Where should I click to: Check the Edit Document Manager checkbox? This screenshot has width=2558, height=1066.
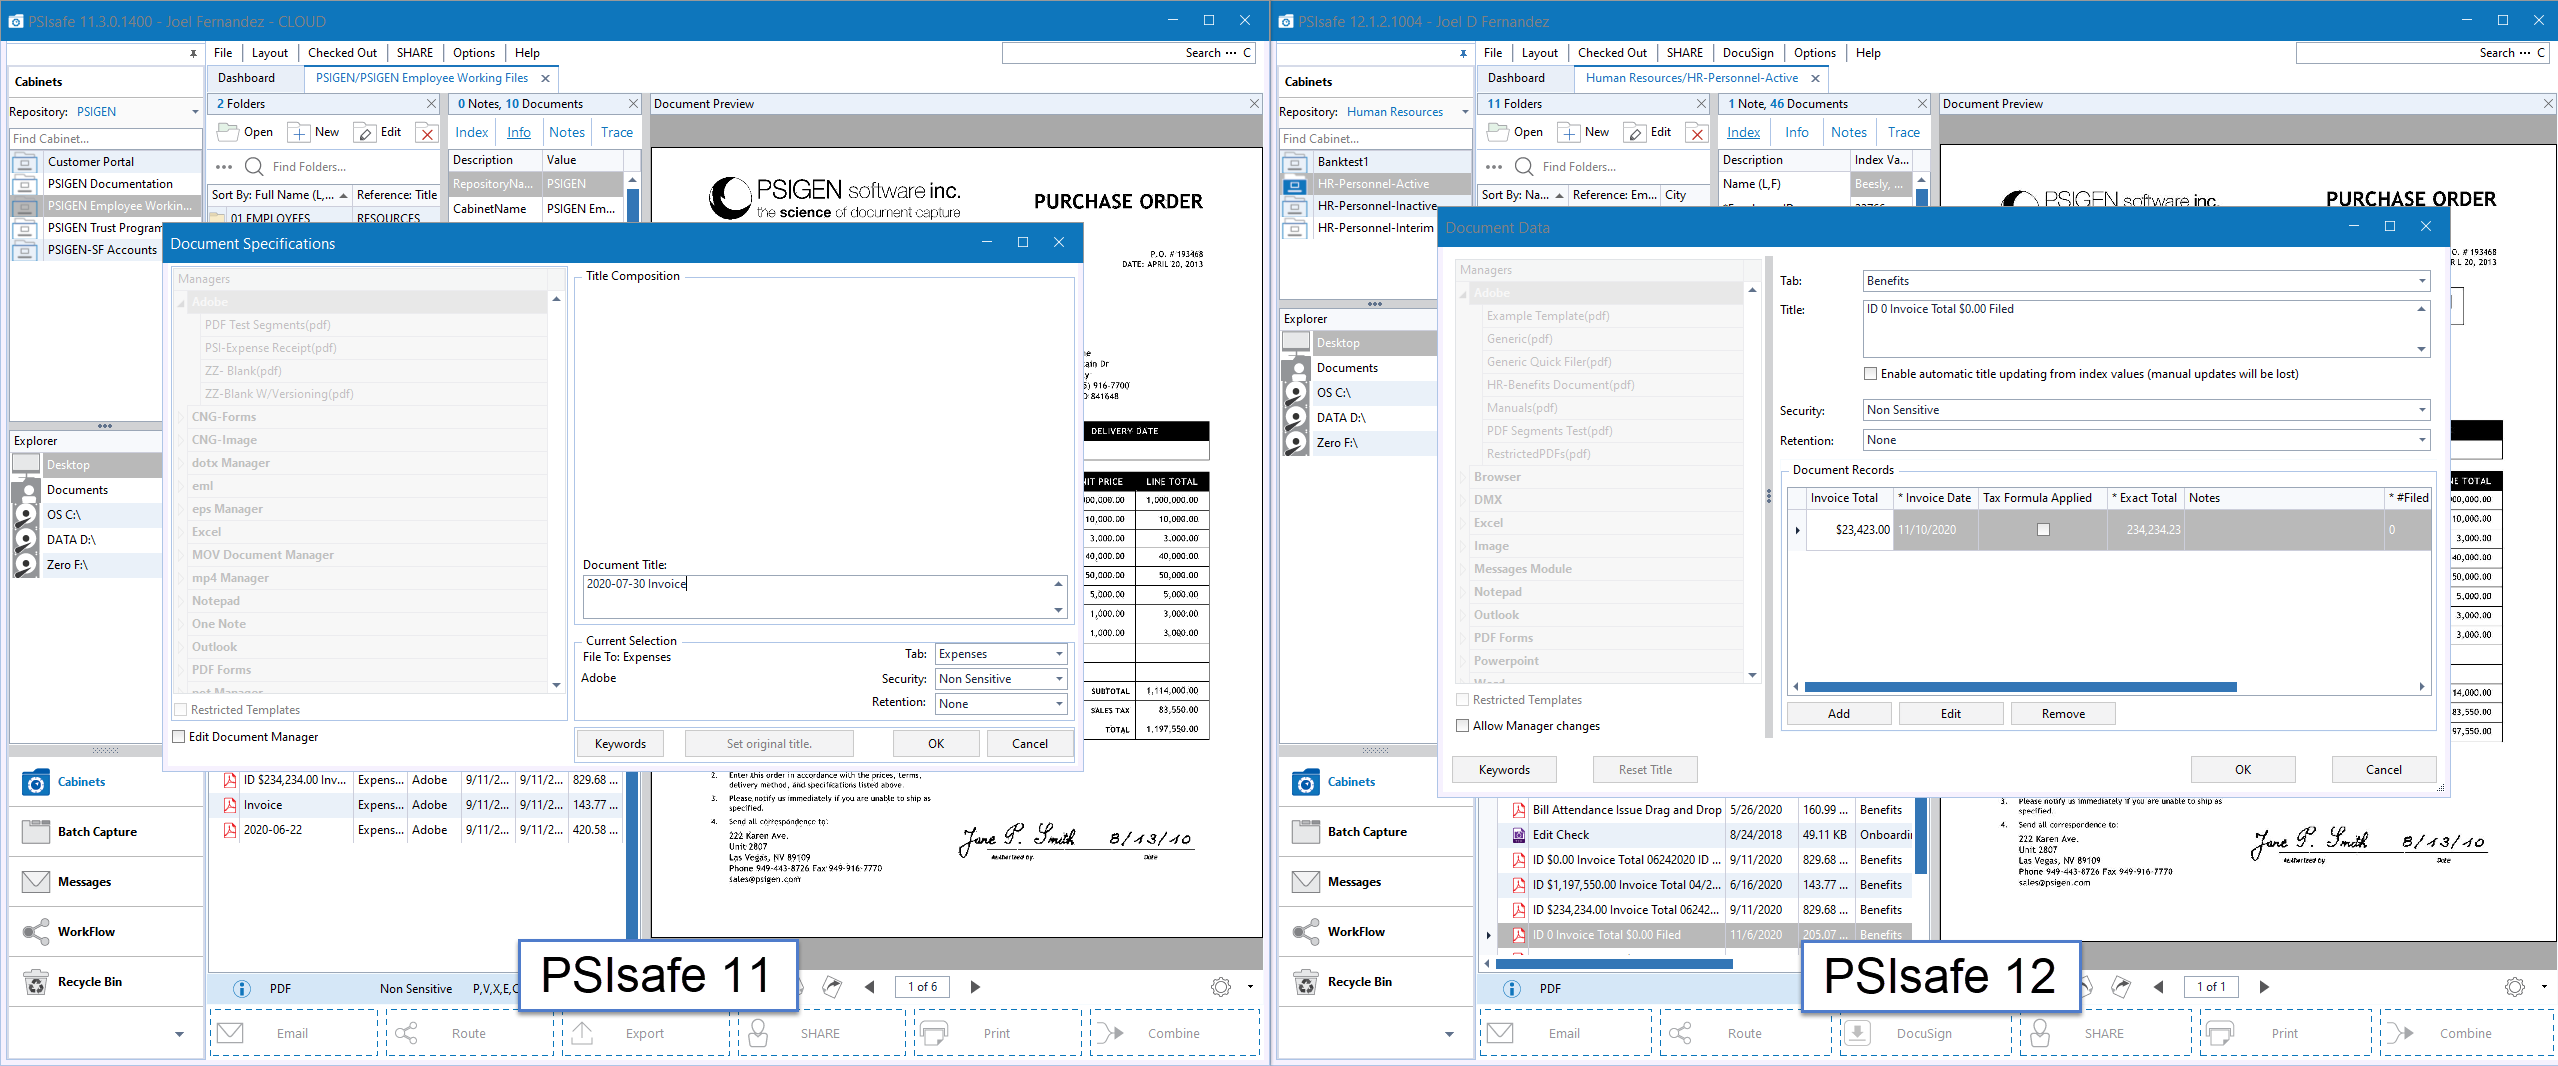(179, 737)
